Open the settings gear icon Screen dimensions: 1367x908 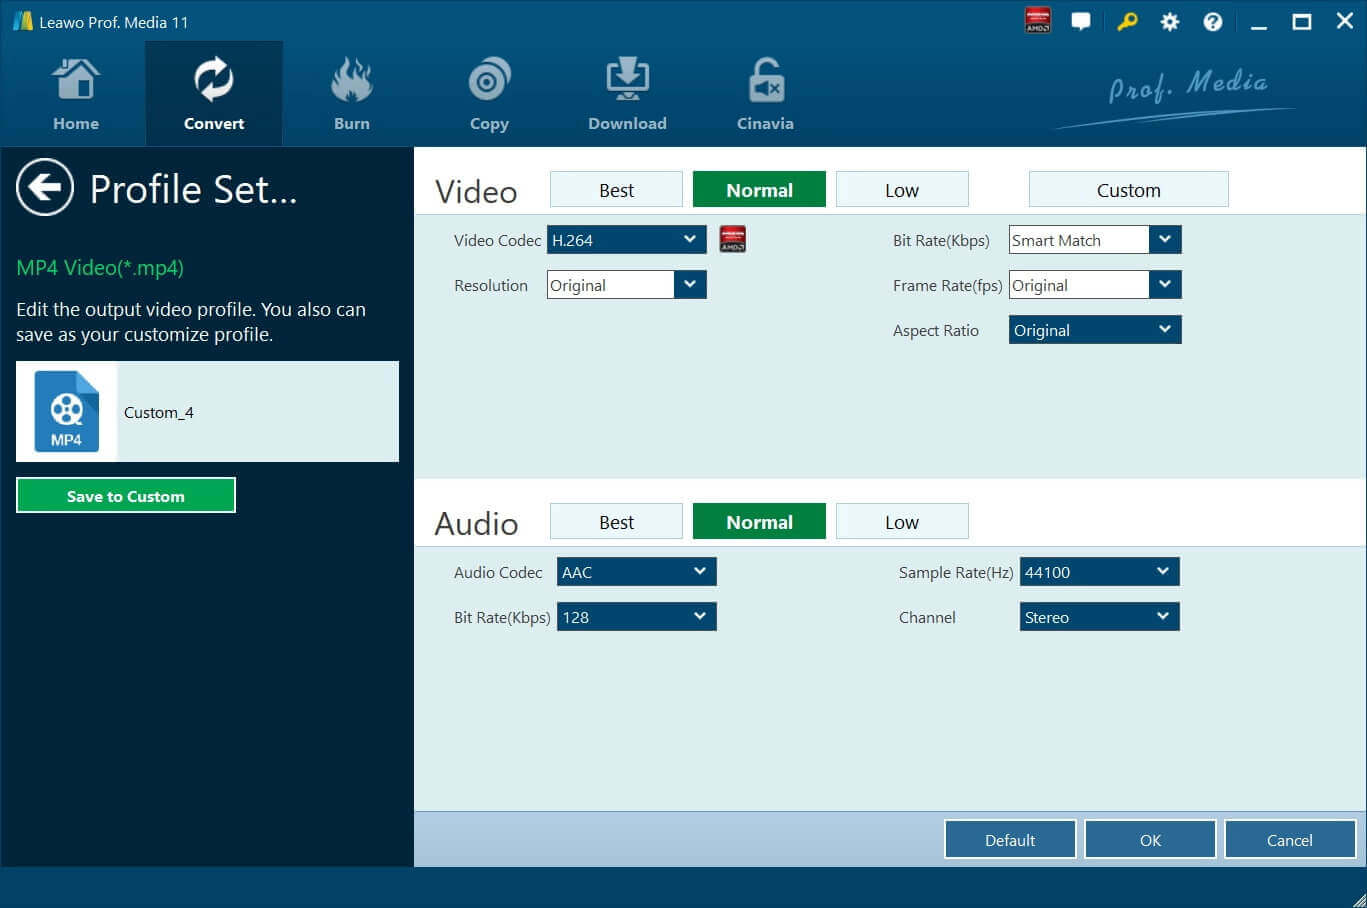point(1169,21)
